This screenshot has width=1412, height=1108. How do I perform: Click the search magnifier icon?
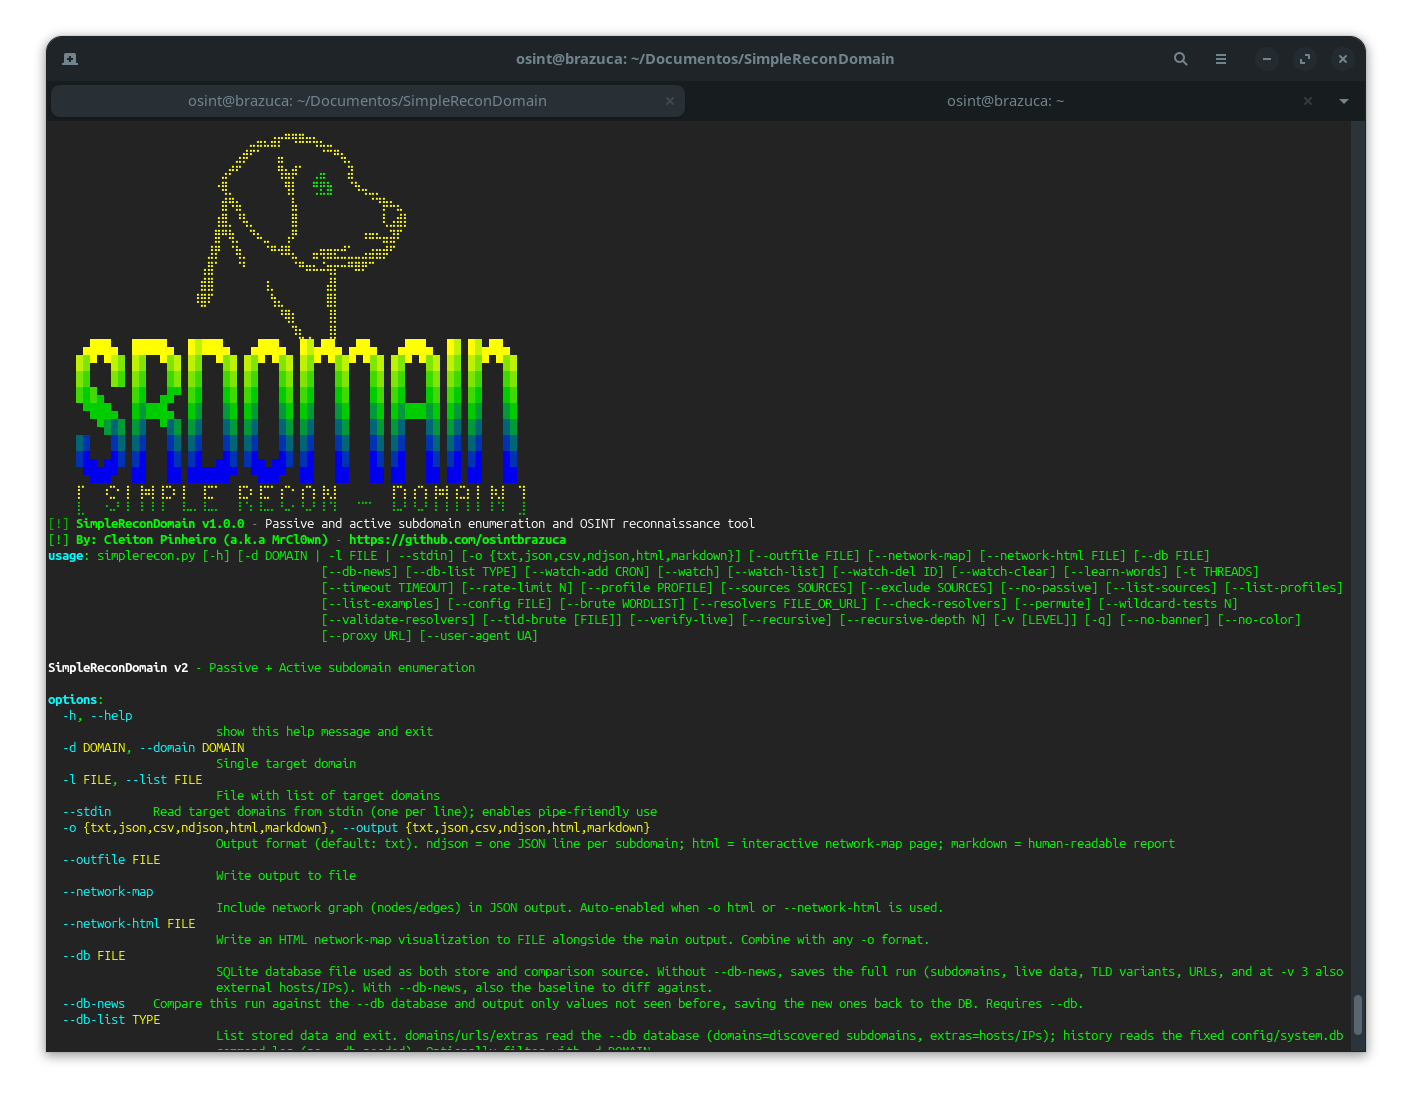pos(1180,59)
